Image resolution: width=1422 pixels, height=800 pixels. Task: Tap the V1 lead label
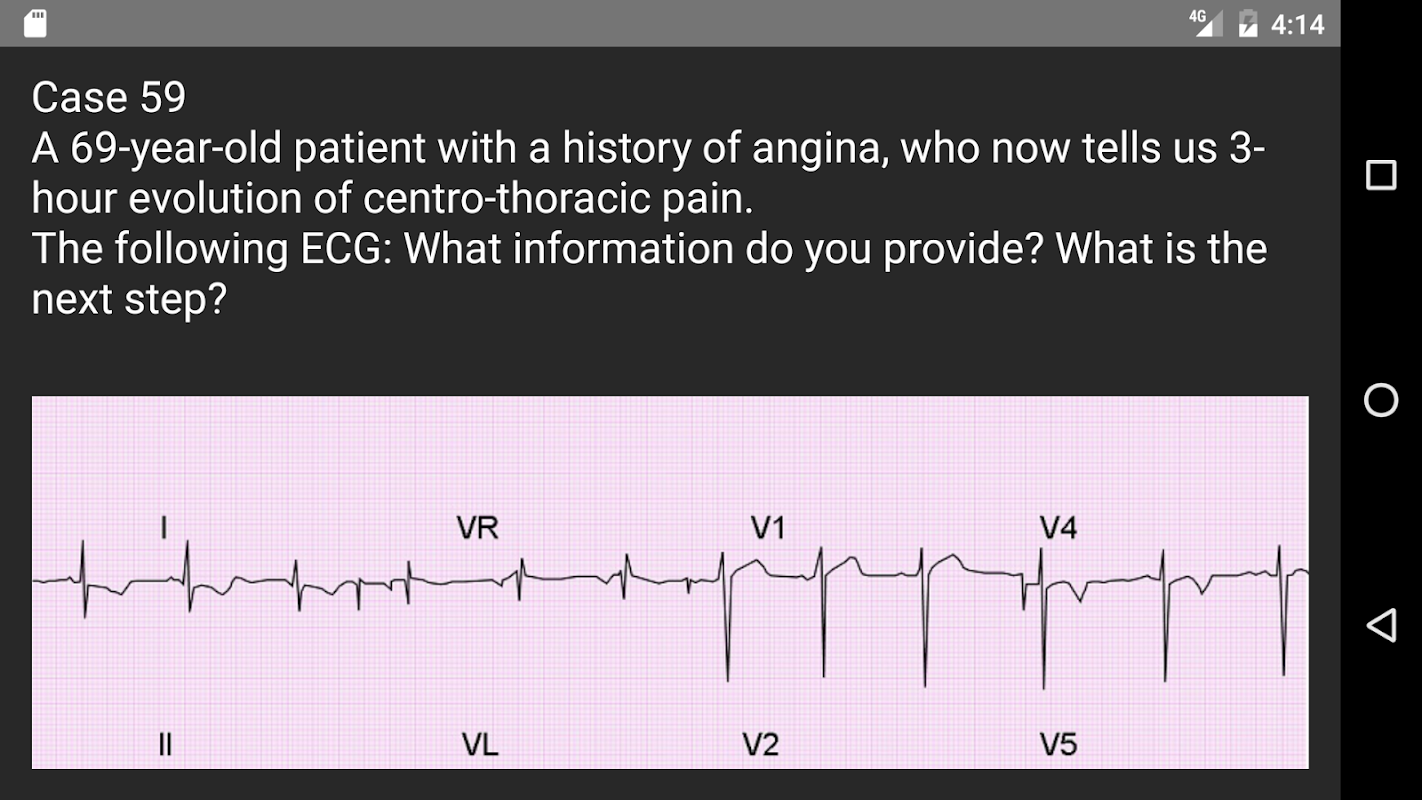767,527
